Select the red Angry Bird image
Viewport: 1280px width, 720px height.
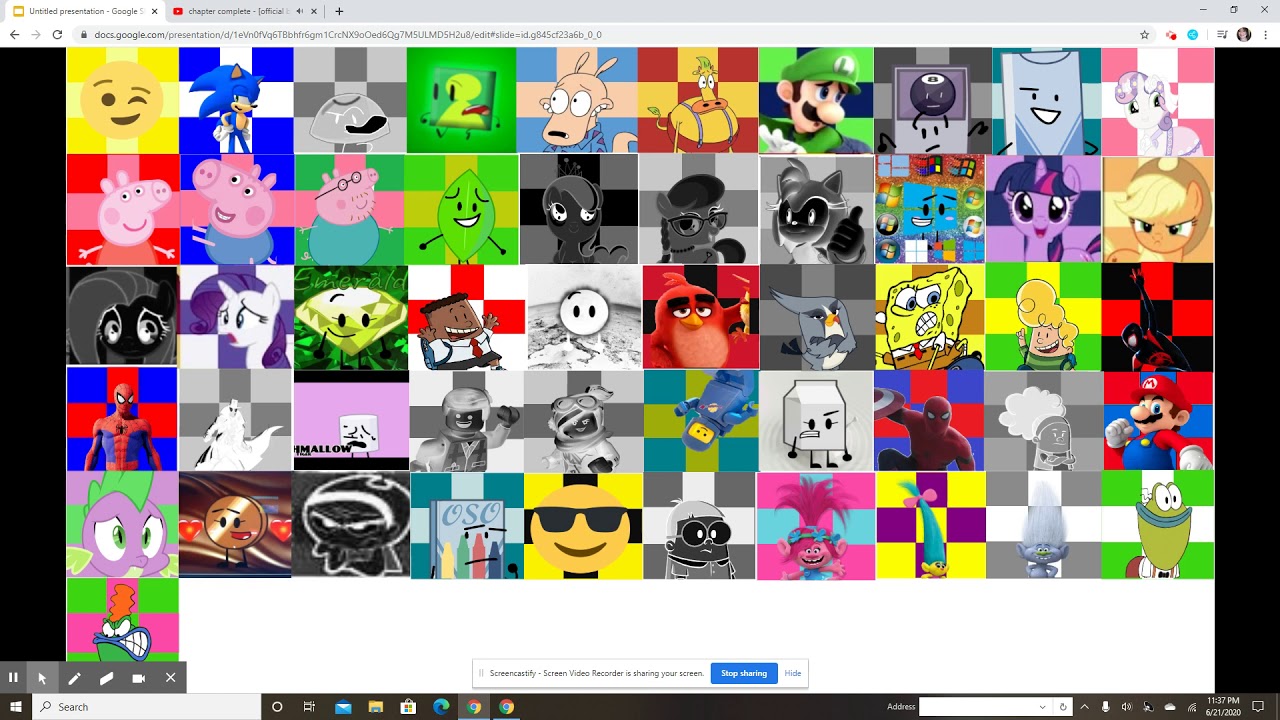[x=701, y=317]
